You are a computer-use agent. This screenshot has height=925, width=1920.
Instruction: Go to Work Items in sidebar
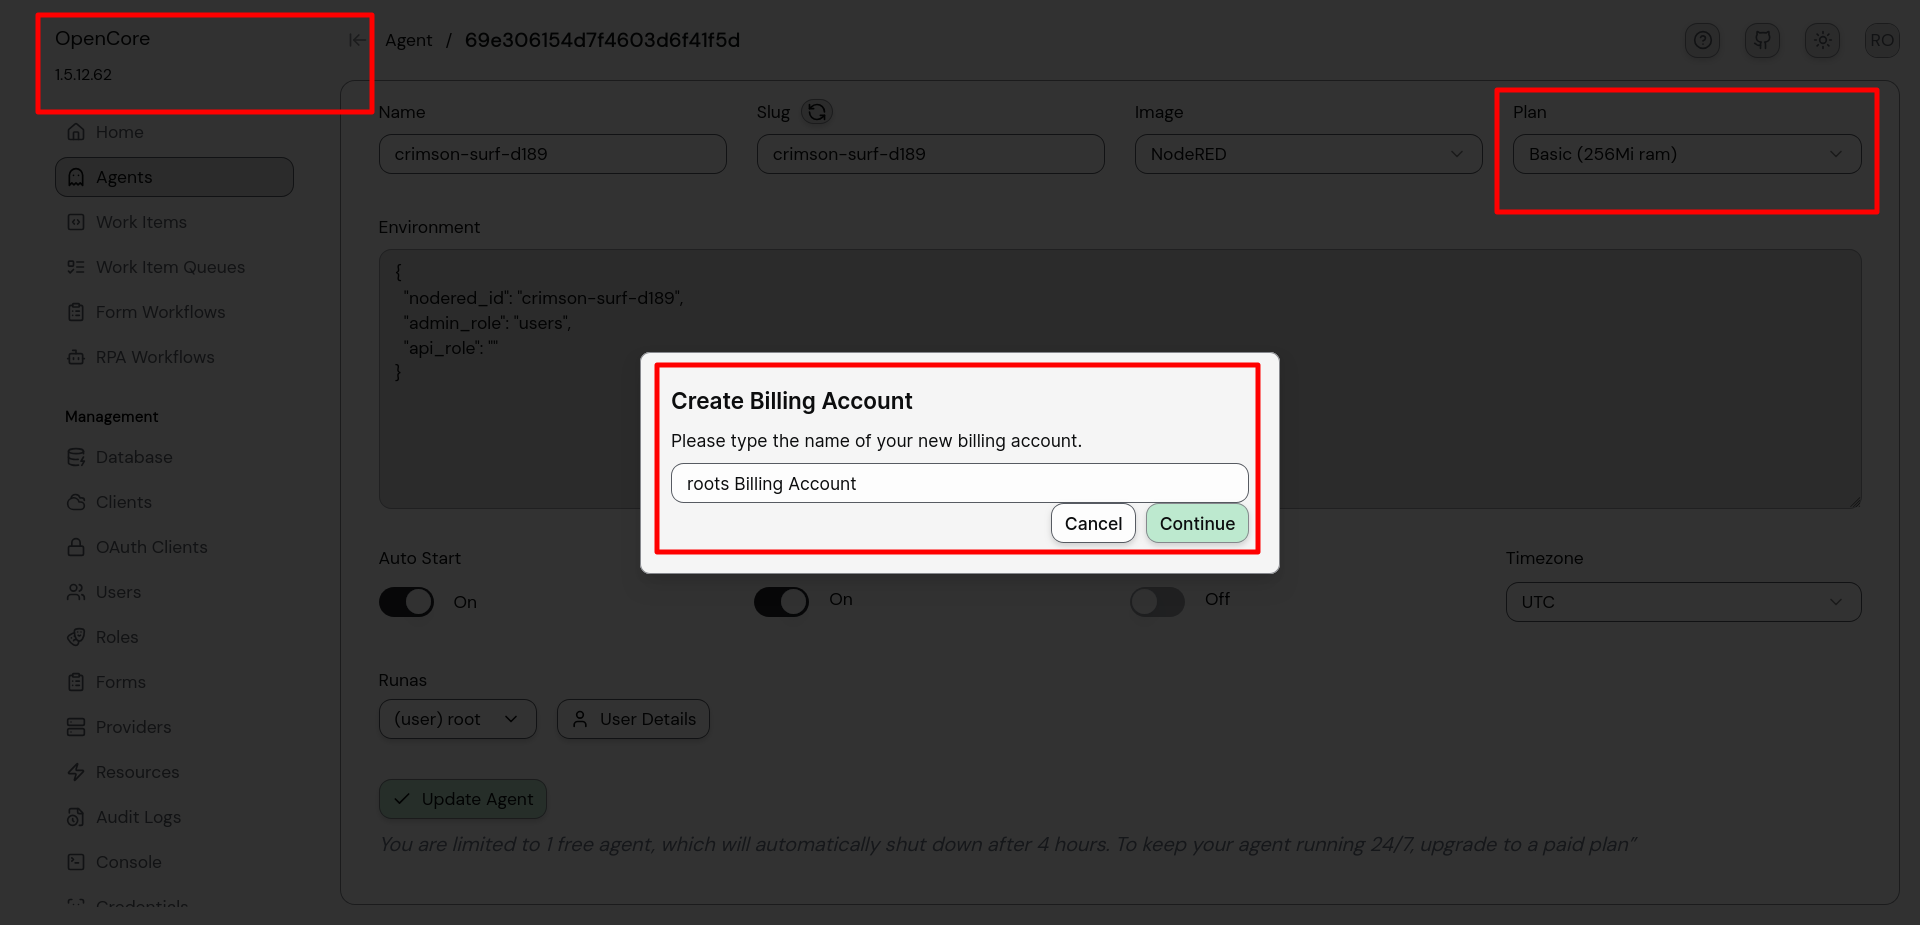[x=141, y=222]
